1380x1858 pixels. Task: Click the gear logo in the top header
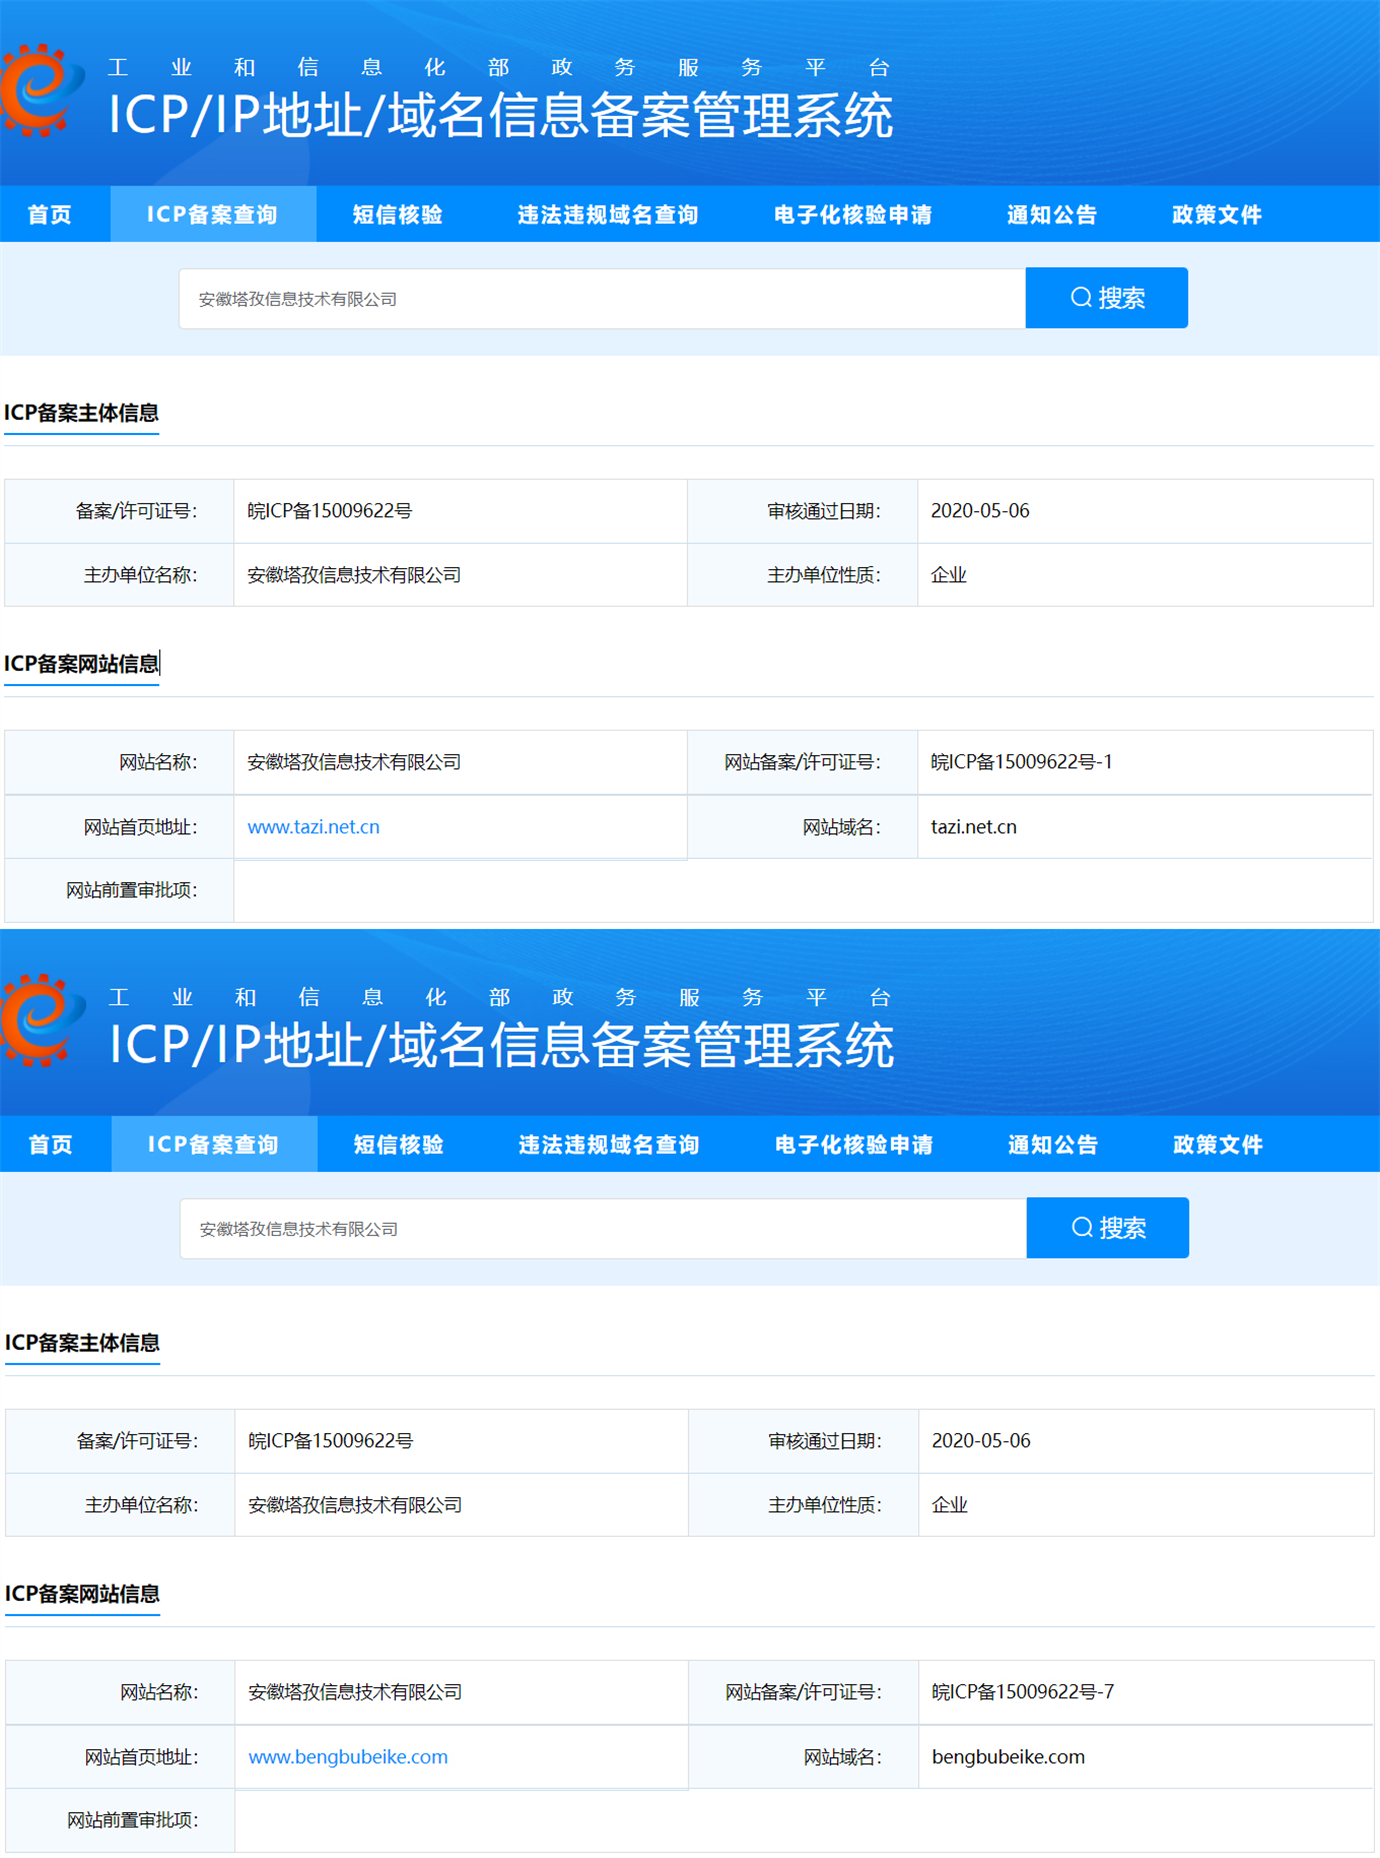point(40,90)
